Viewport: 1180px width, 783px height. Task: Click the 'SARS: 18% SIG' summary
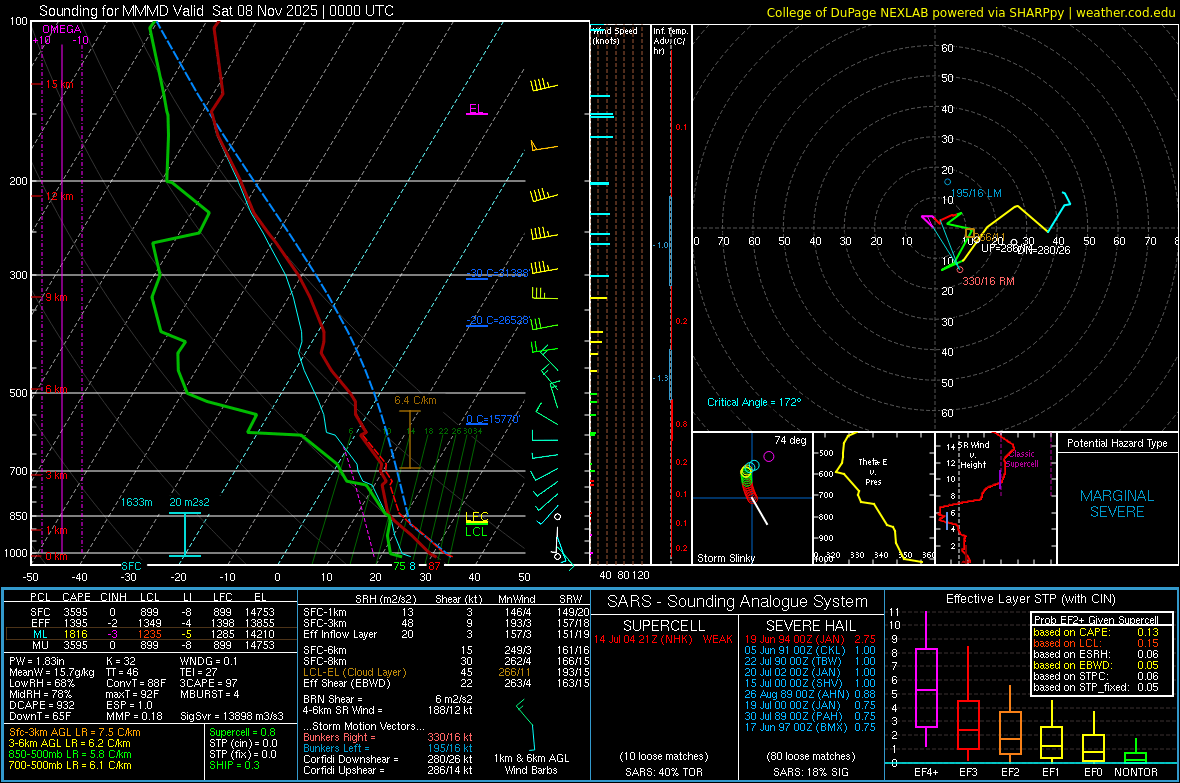(x=810, y=772)
